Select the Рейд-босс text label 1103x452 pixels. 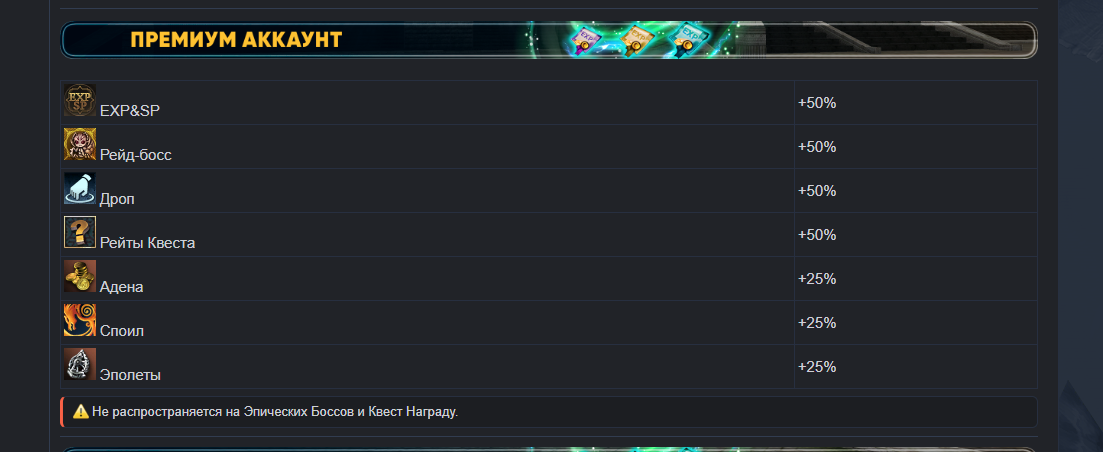(x=136, y=155)
